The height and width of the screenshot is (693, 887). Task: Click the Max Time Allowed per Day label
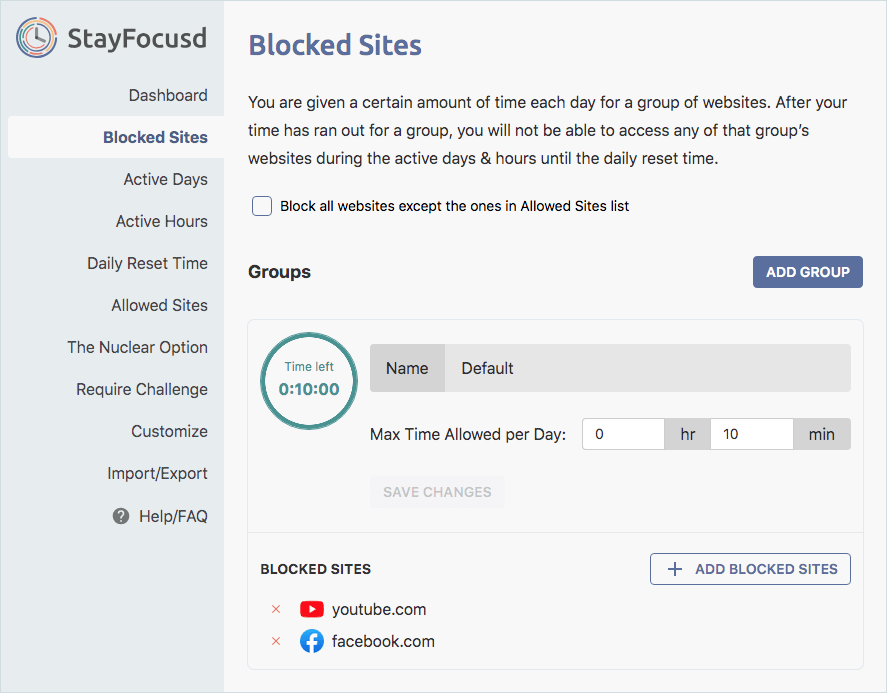point(468,434)
